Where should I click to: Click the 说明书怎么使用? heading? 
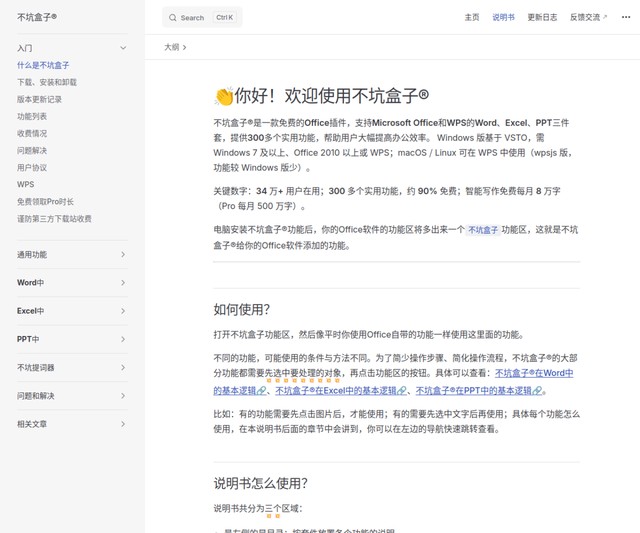coord(260,484)
